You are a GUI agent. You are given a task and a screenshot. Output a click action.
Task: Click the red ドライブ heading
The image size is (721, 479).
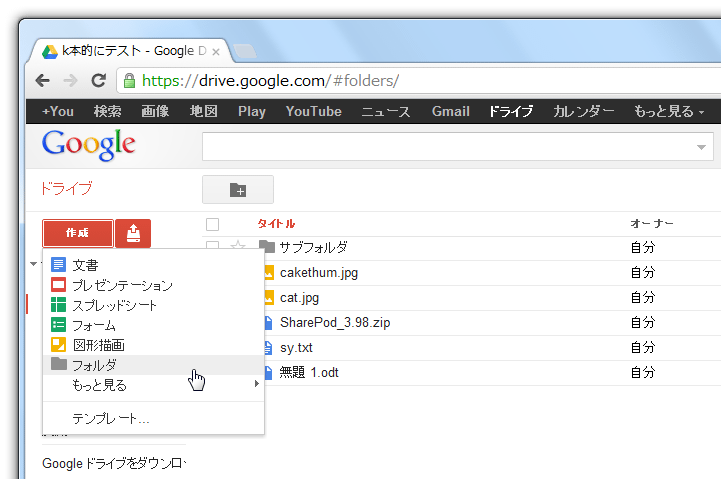click(67, 188)
